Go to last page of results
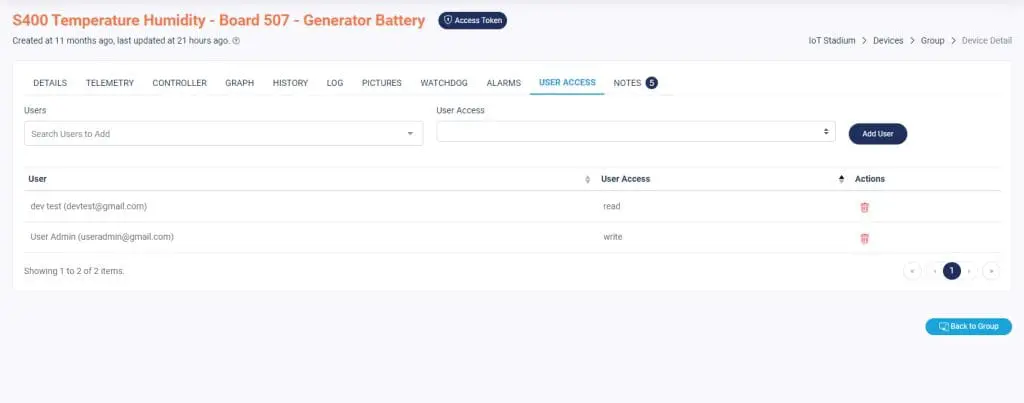Screen dimensions: 1024x403 click(x=990, y=271)
